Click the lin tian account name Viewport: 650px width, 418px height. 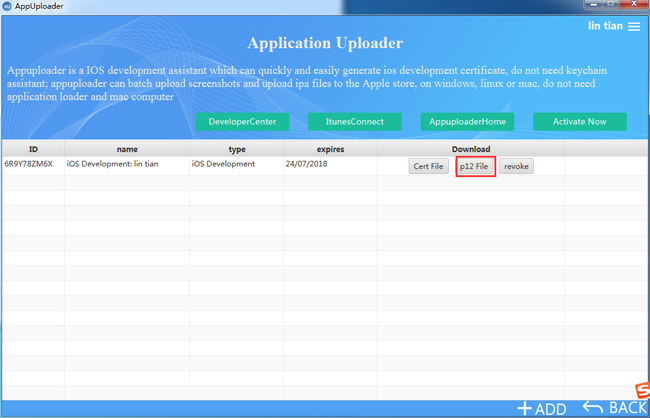coord(605,26)
